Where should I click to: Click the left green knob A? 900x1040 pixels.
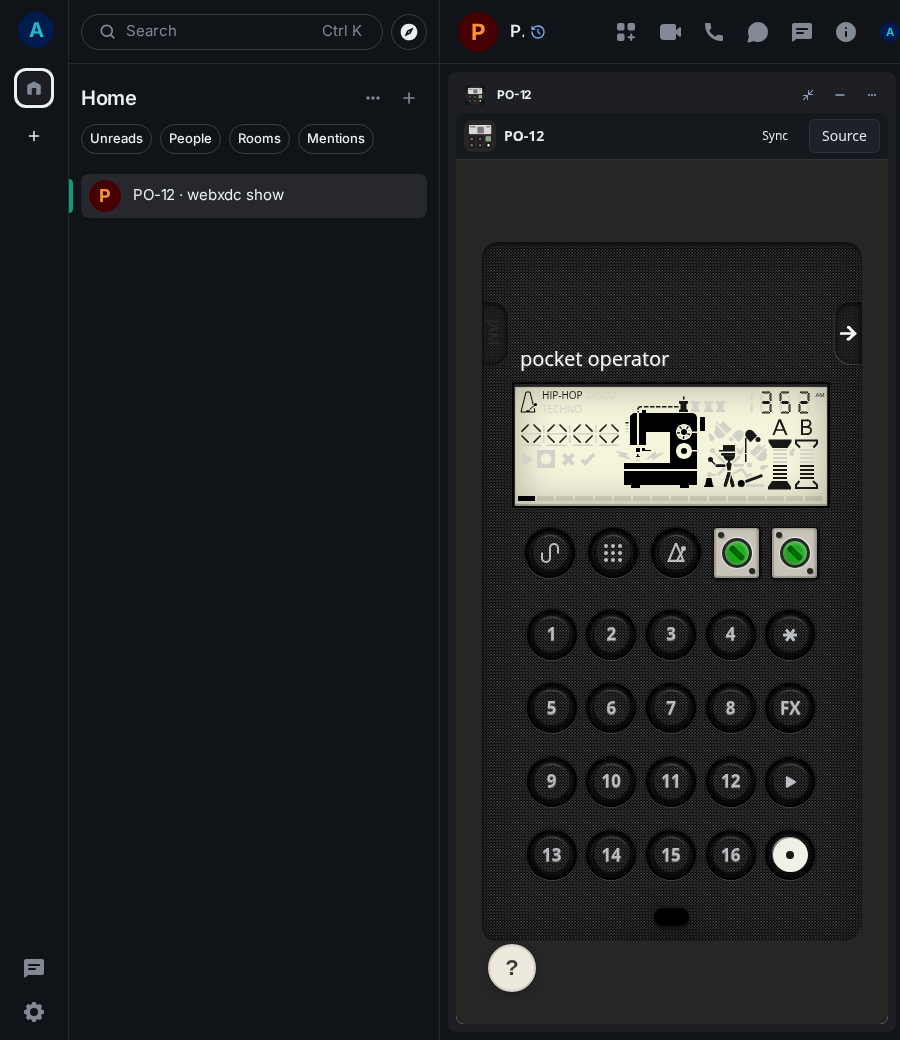click(x=736, y=553)
